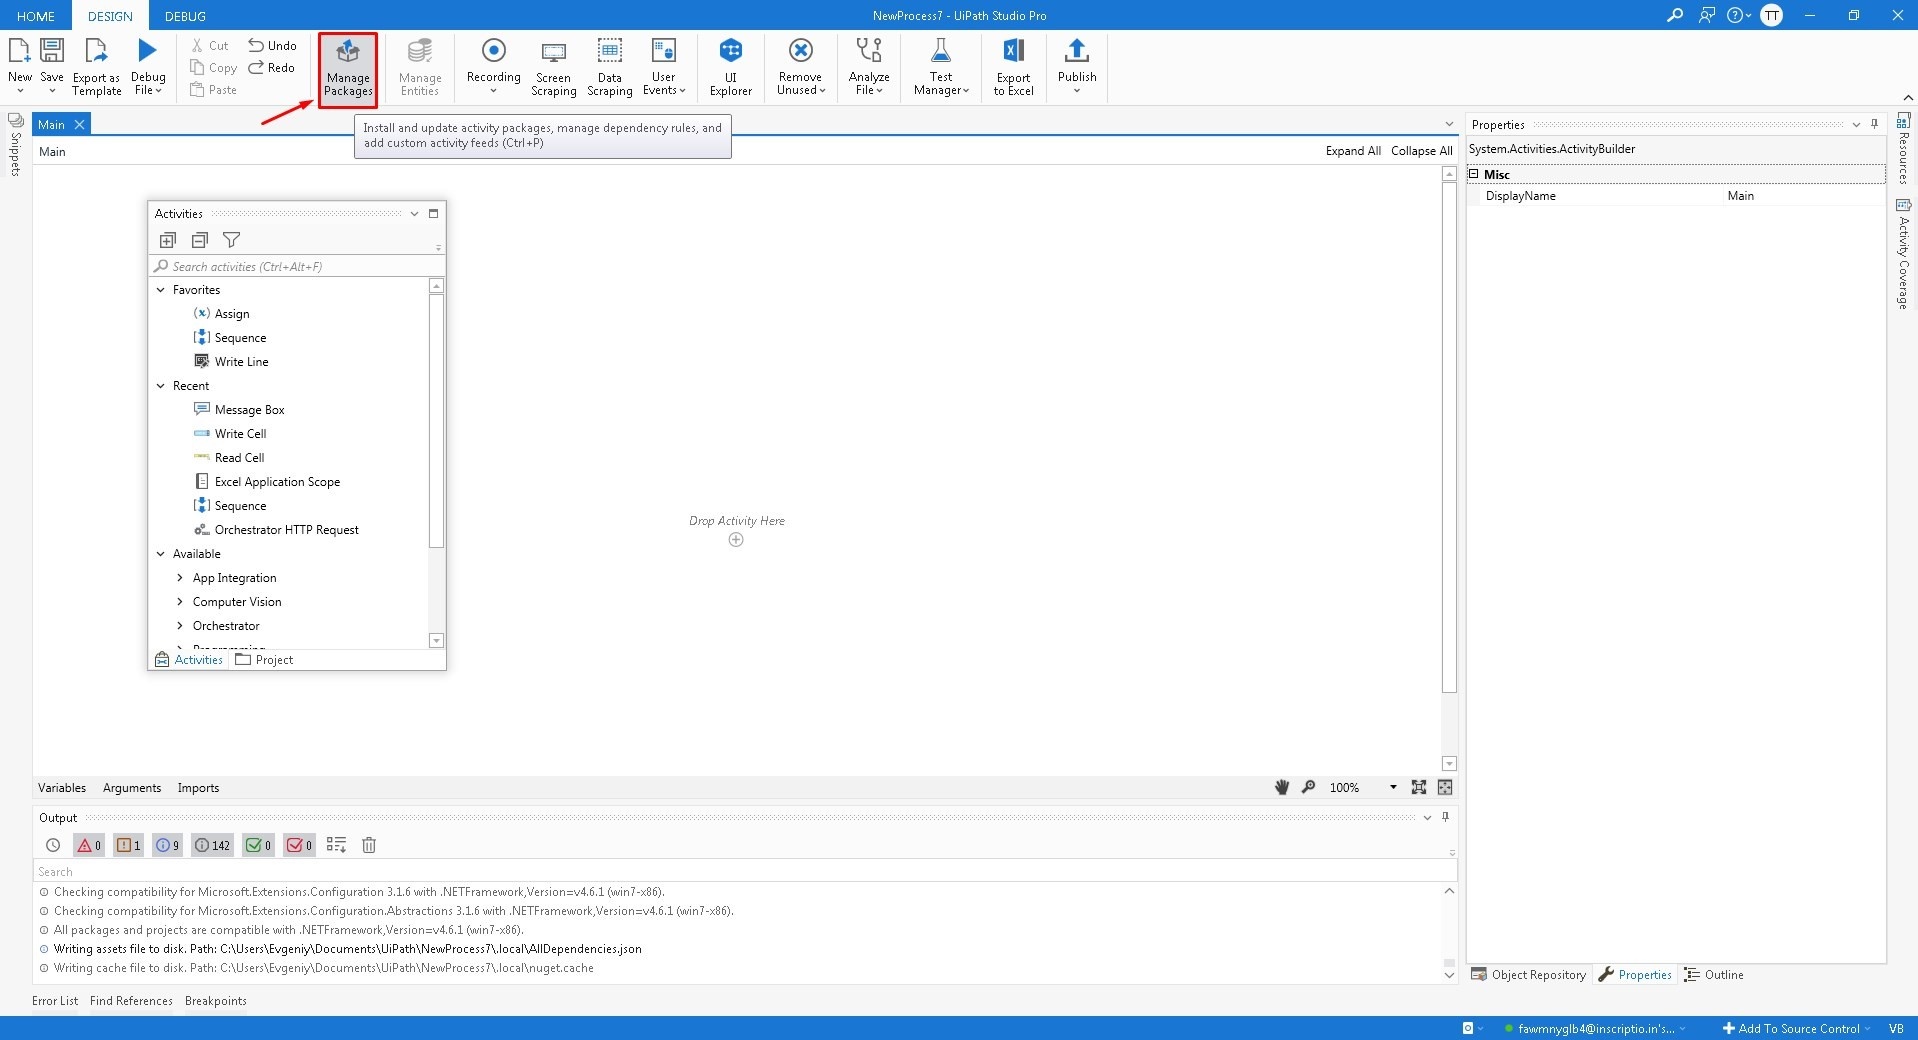Screen dimensions: 1918x1040
Task: Switch to the DEBUG ribbon tab
Action: click(185, 16)
